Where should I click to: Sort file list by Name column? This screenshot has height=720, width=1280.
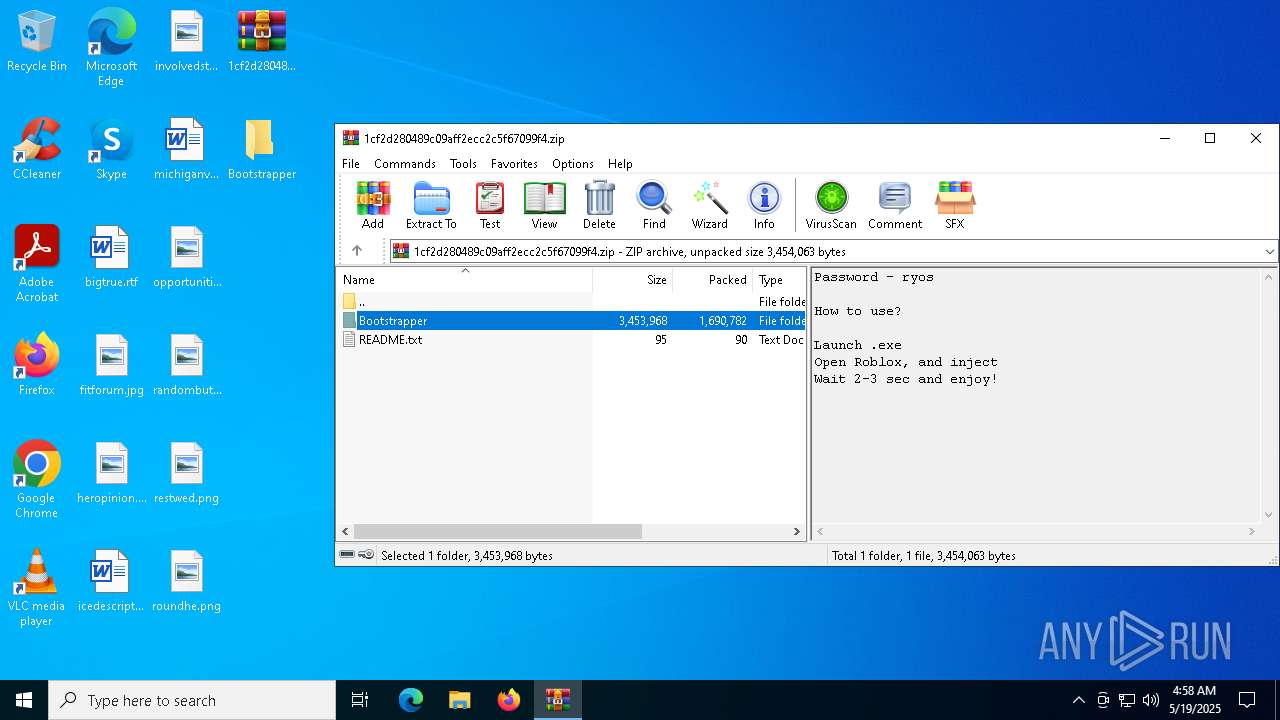[464, 280]
